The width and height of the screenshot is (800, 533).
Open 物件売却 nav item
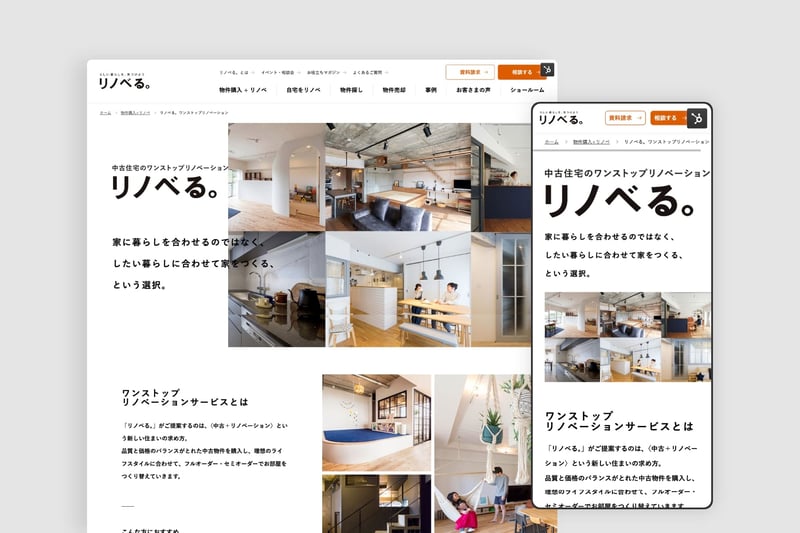(394, 90)
